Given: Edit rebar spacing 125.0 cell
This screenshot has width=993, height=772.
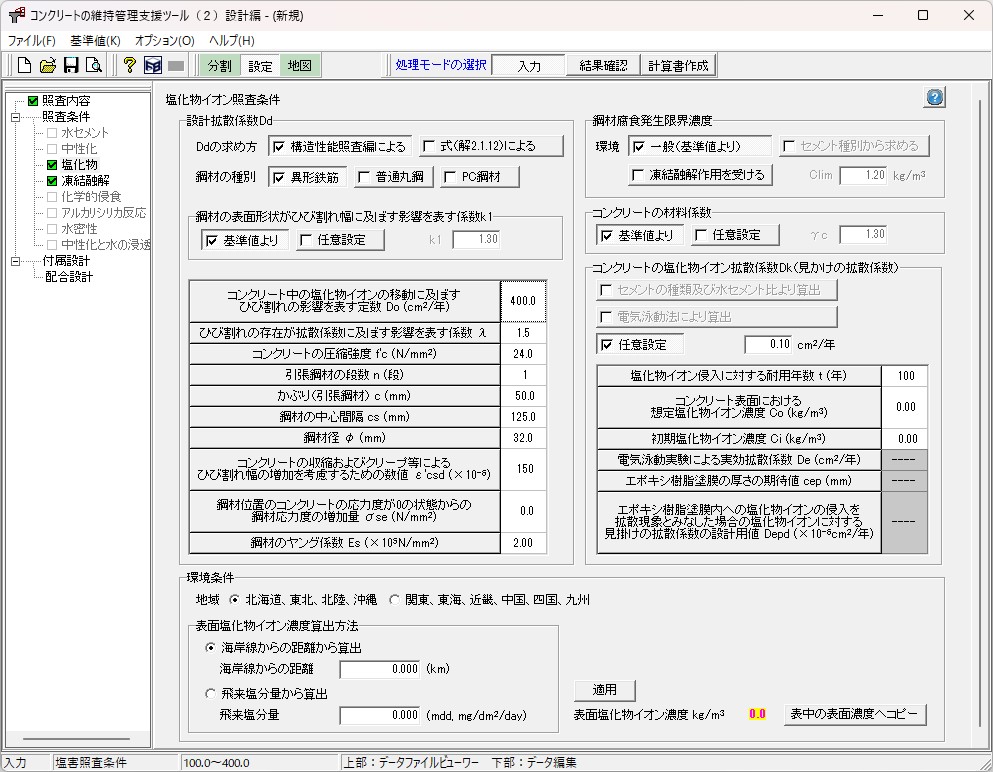Looking at the screenshot, I should coord(523,417).
